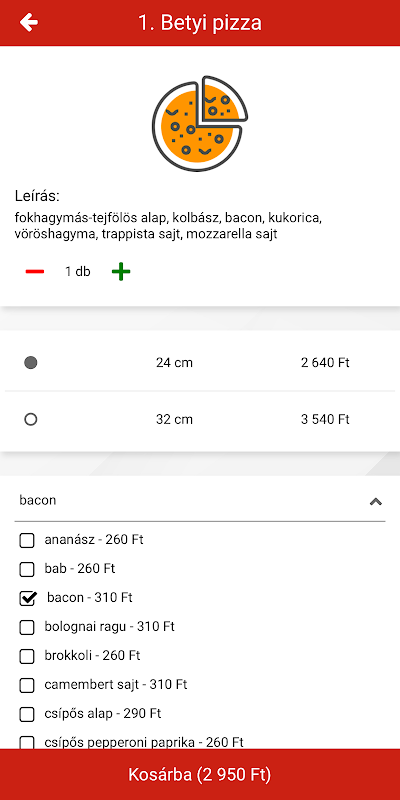The width and height of the screenshot is (400, 800).
Task: Tap the 1 db quantity label
Action: click(78, 271)
